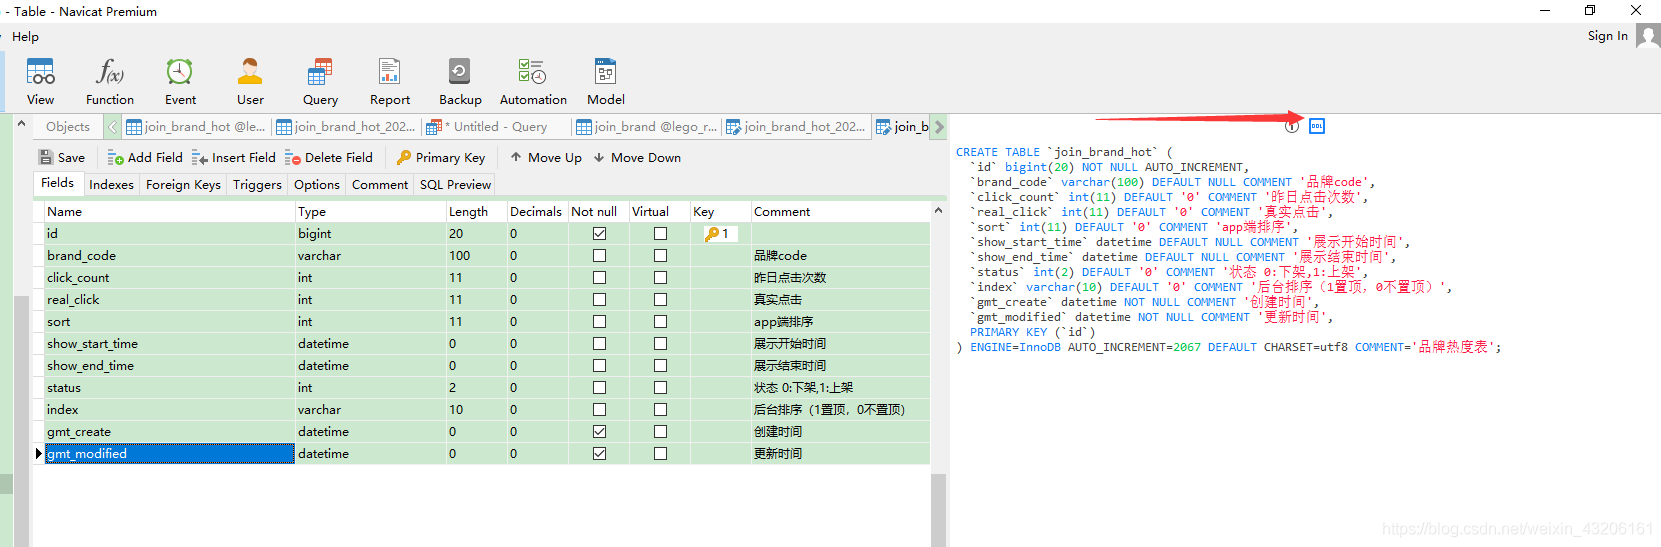Click the Comment column header
The image size is (1661, 547).
coord(840,212)
